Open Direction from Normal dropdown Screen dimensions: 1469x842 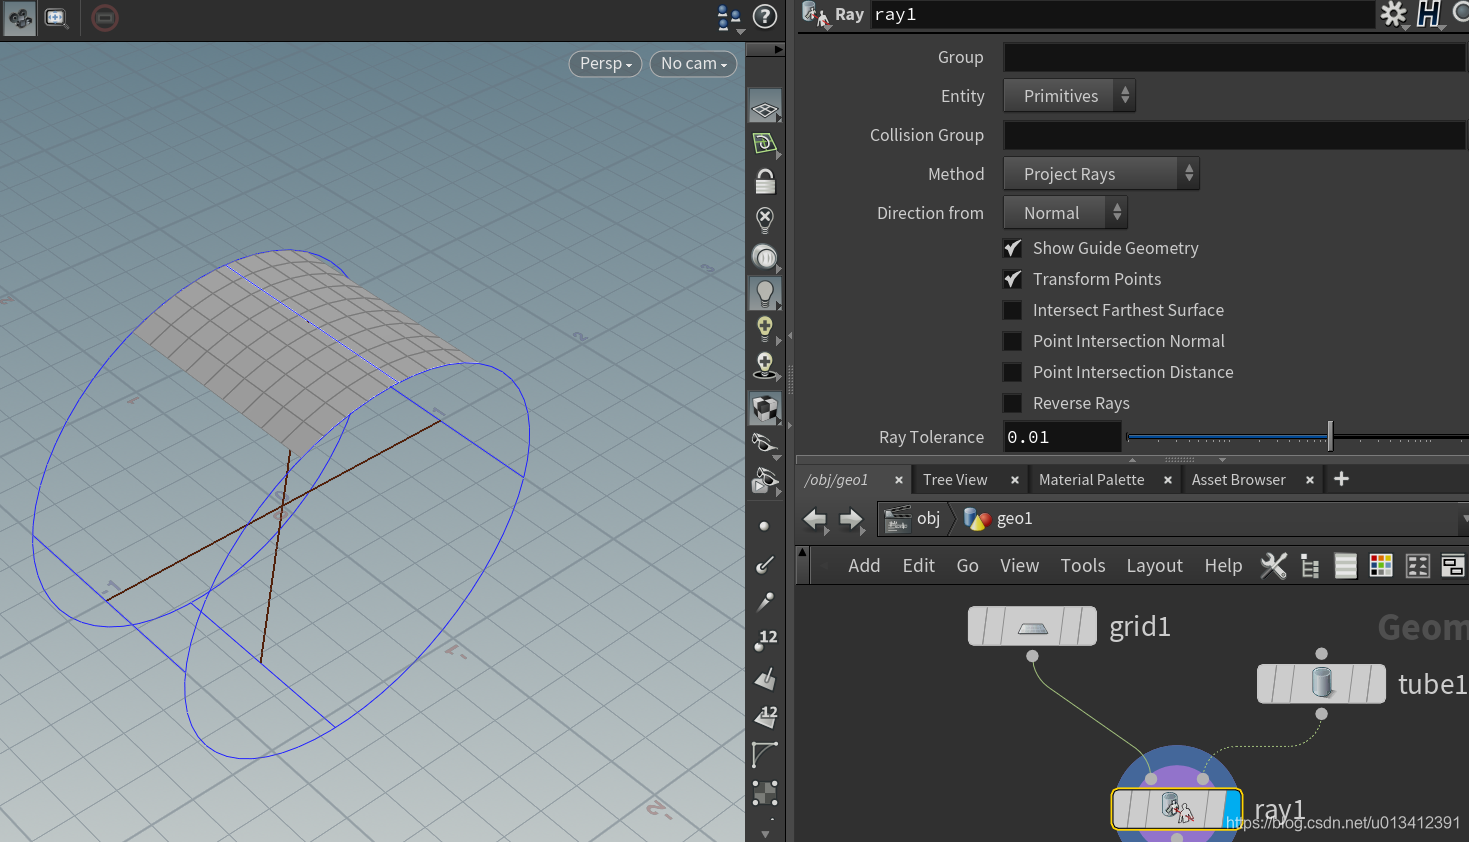pyautogui.click(x=1065, y=213)
